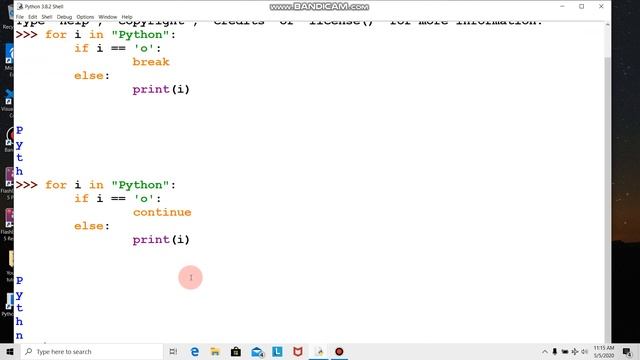
Task: Click the Windows Start button
Action: 10,351
